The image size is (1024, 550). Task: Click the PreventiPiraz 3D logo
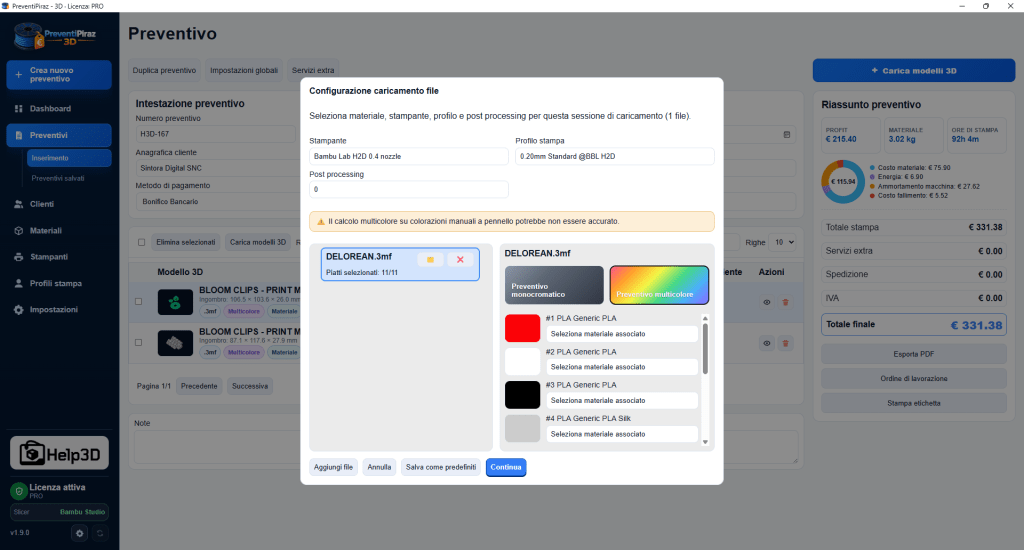coord(56,36)
